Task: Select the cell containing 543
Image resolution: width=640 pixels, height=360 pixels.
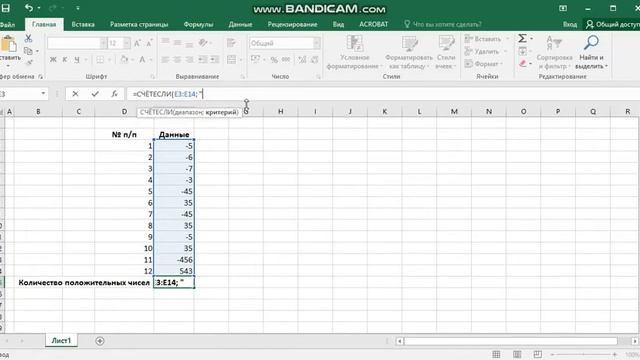Action: point(174,271)
